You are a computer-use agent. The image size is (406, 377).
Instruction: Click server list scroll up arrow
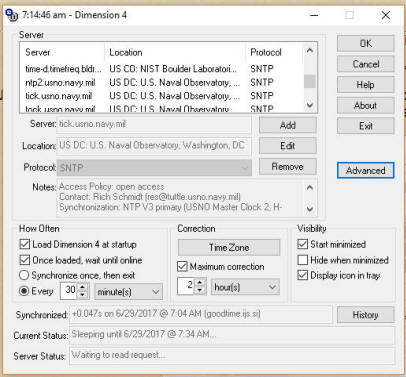coord(310,51)
